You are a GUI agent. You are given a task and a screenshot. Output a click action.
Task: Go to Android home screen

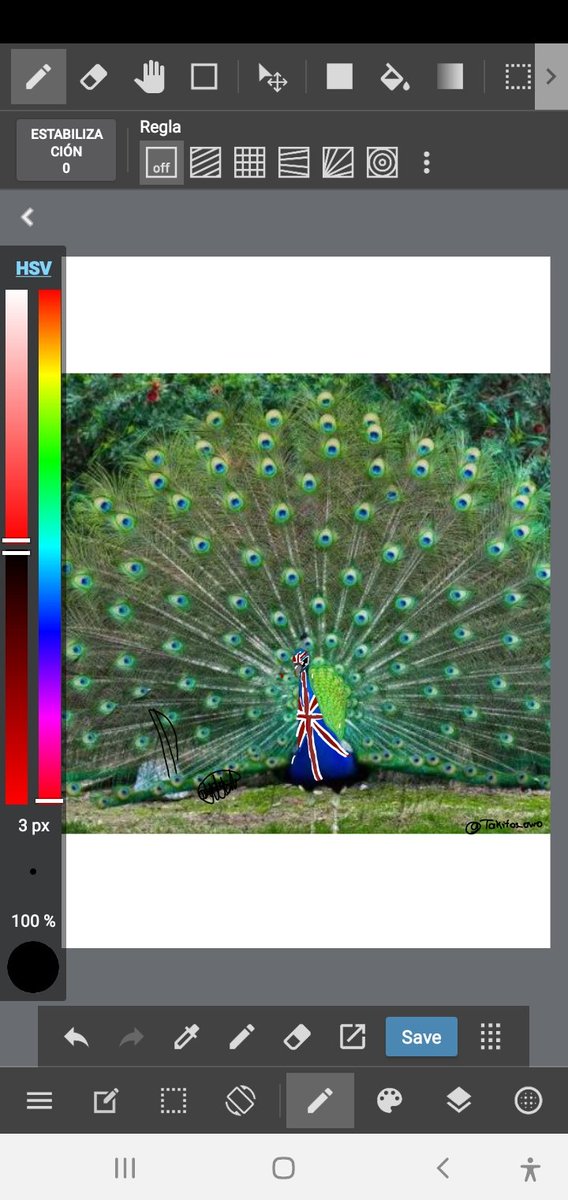point(284,1168)
